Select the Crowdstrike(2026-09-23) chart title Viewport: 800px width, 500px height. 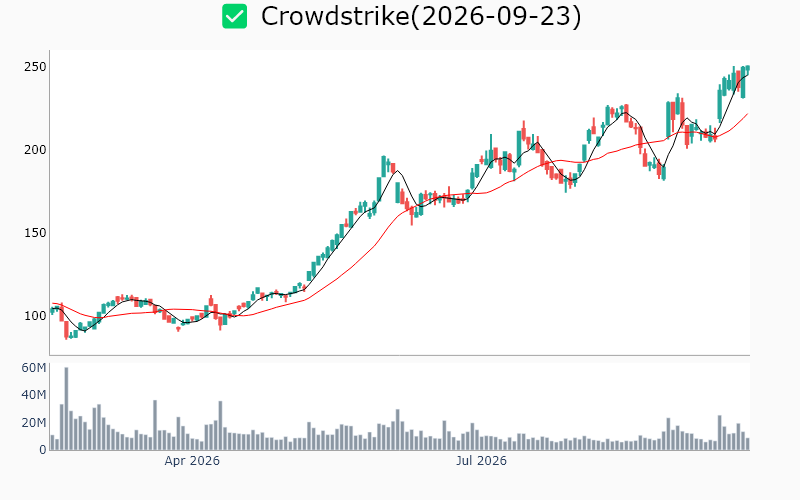(421, 16)
